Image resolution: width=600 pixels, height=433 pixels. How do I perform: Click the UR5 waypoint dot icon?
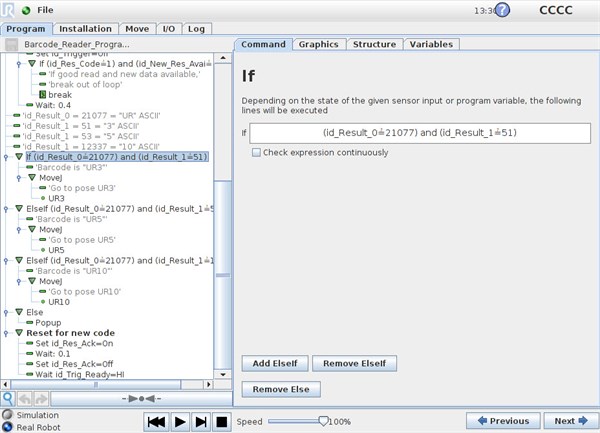pyautogui.click(x=43, y=250)
